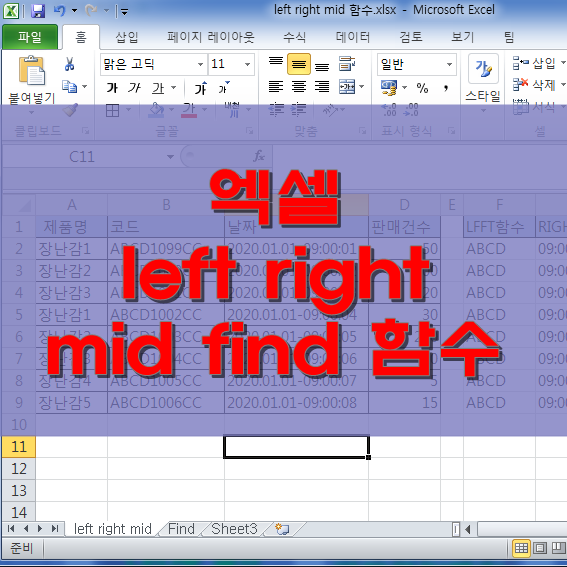Toggle middle vertical alignment
Image resolution: width=567 pixels, height=567 pixels.
(x=299, y=64)
